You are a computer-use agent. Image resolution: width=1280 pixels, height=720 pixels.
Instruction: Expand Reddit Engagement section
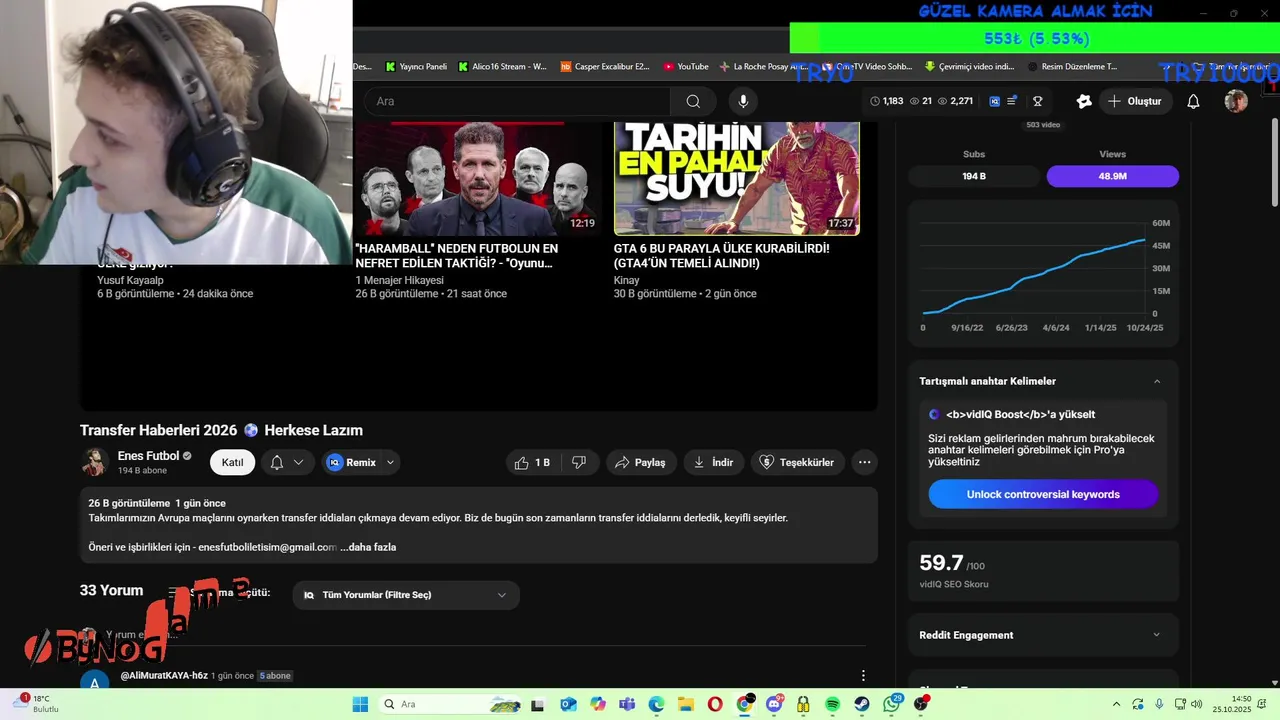point(1157,635)
